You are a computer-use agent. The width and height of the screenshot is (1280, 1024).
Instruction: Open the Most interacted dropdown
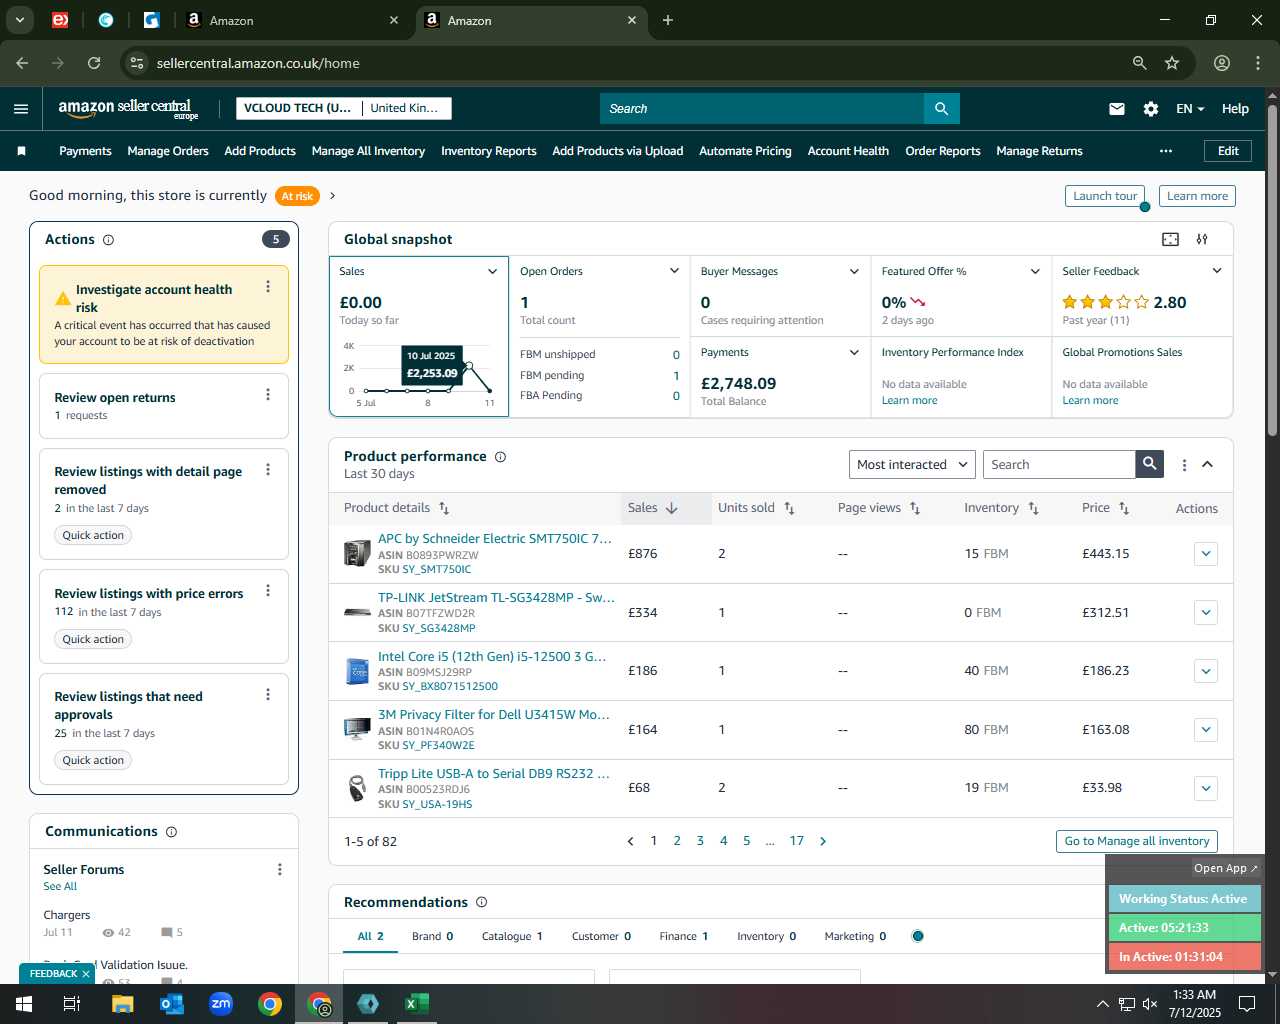point(912,464)
